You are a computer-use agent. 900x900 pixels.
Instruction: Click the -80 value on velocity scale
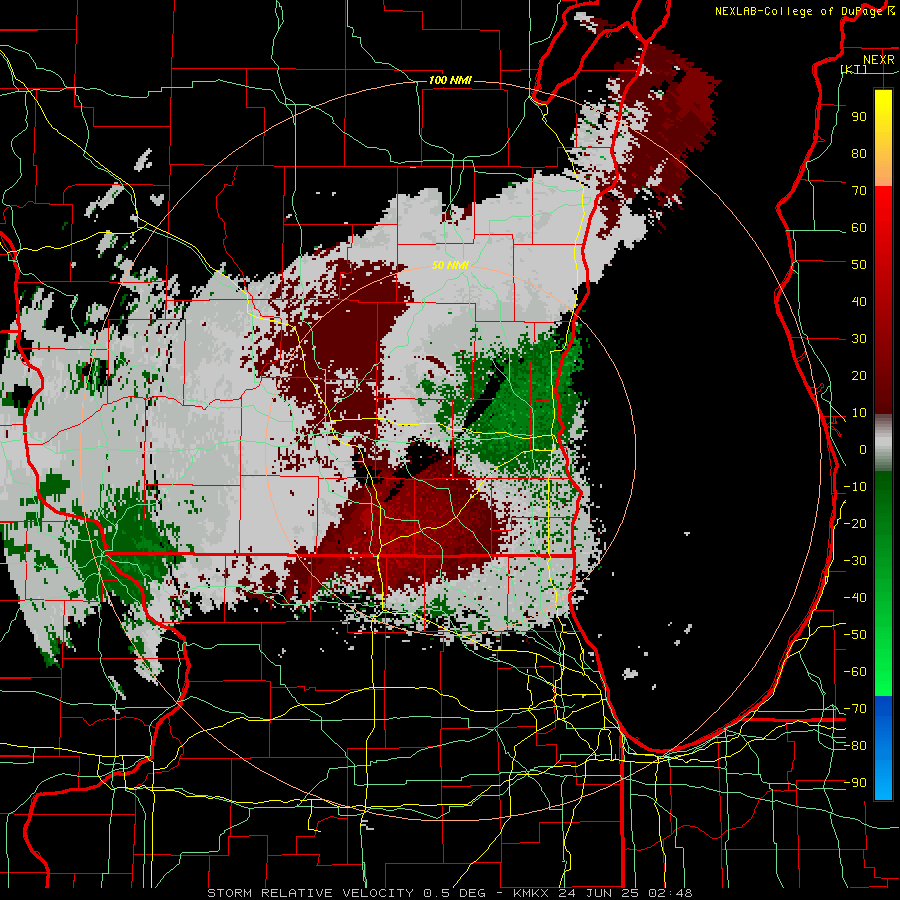point(855,746)
